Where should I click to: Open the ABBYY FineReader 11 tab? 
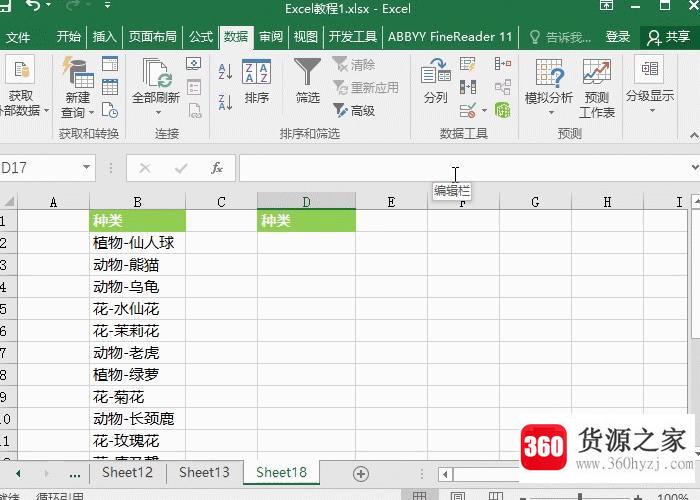point(450,37)
